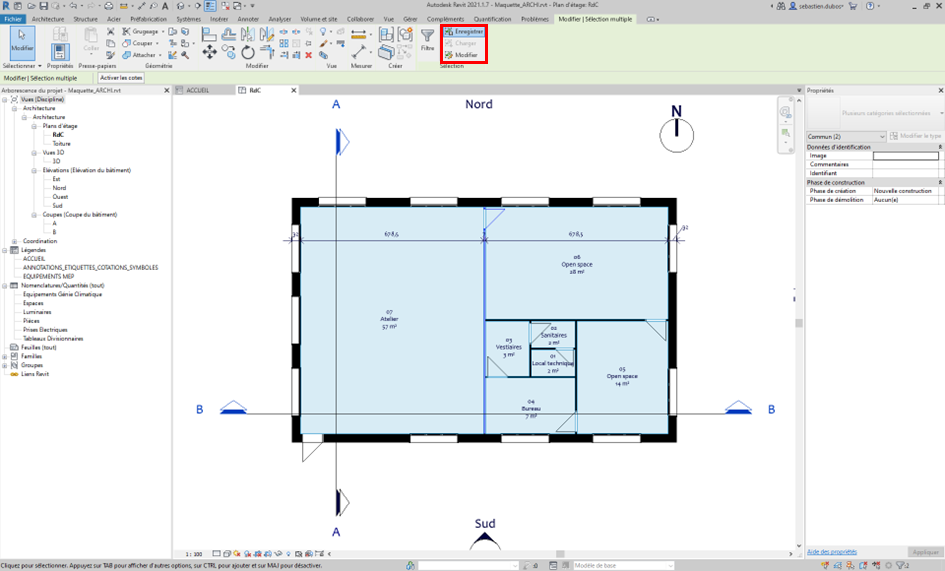
Task: Open the Sélectionner dropdown
Action: click(20, 66)
